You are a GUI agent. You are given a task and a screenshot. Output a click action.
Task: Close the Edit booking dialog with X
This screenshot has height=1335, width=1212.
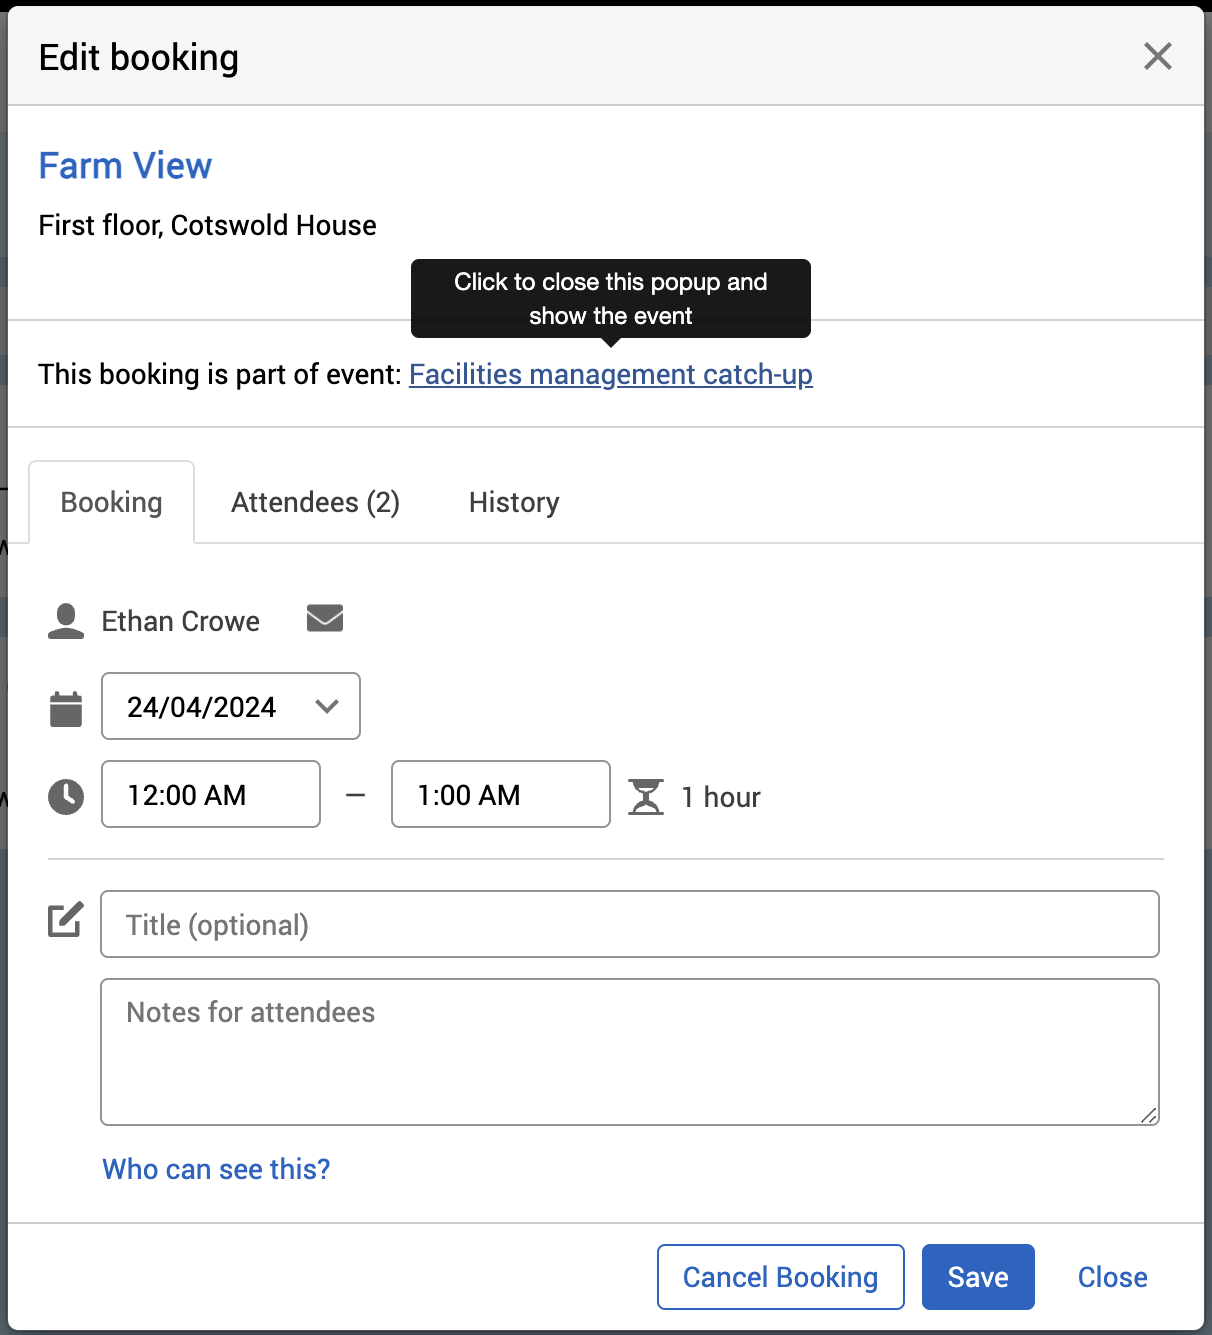[x=1157, y=56]
